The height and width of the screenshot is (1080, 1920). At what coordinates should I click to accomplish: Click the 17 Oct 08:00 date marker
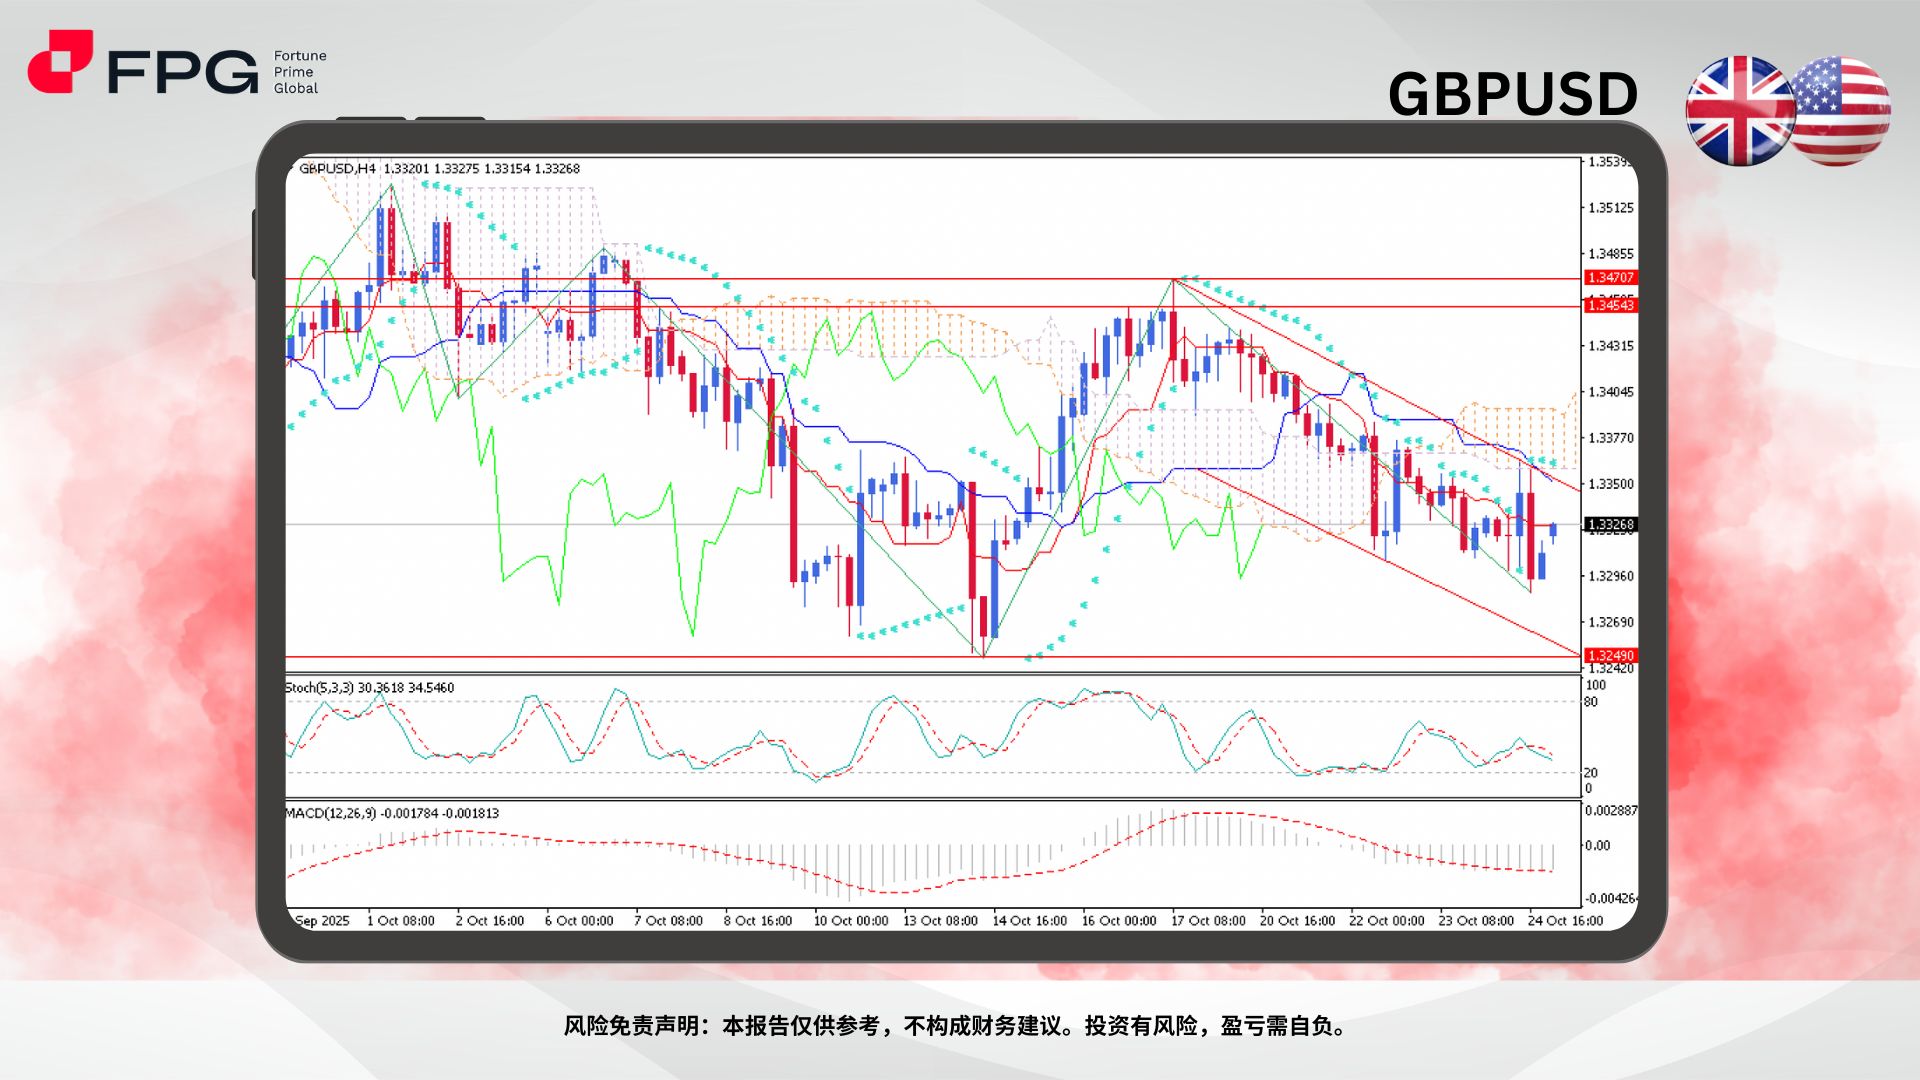click(1208, 920)
